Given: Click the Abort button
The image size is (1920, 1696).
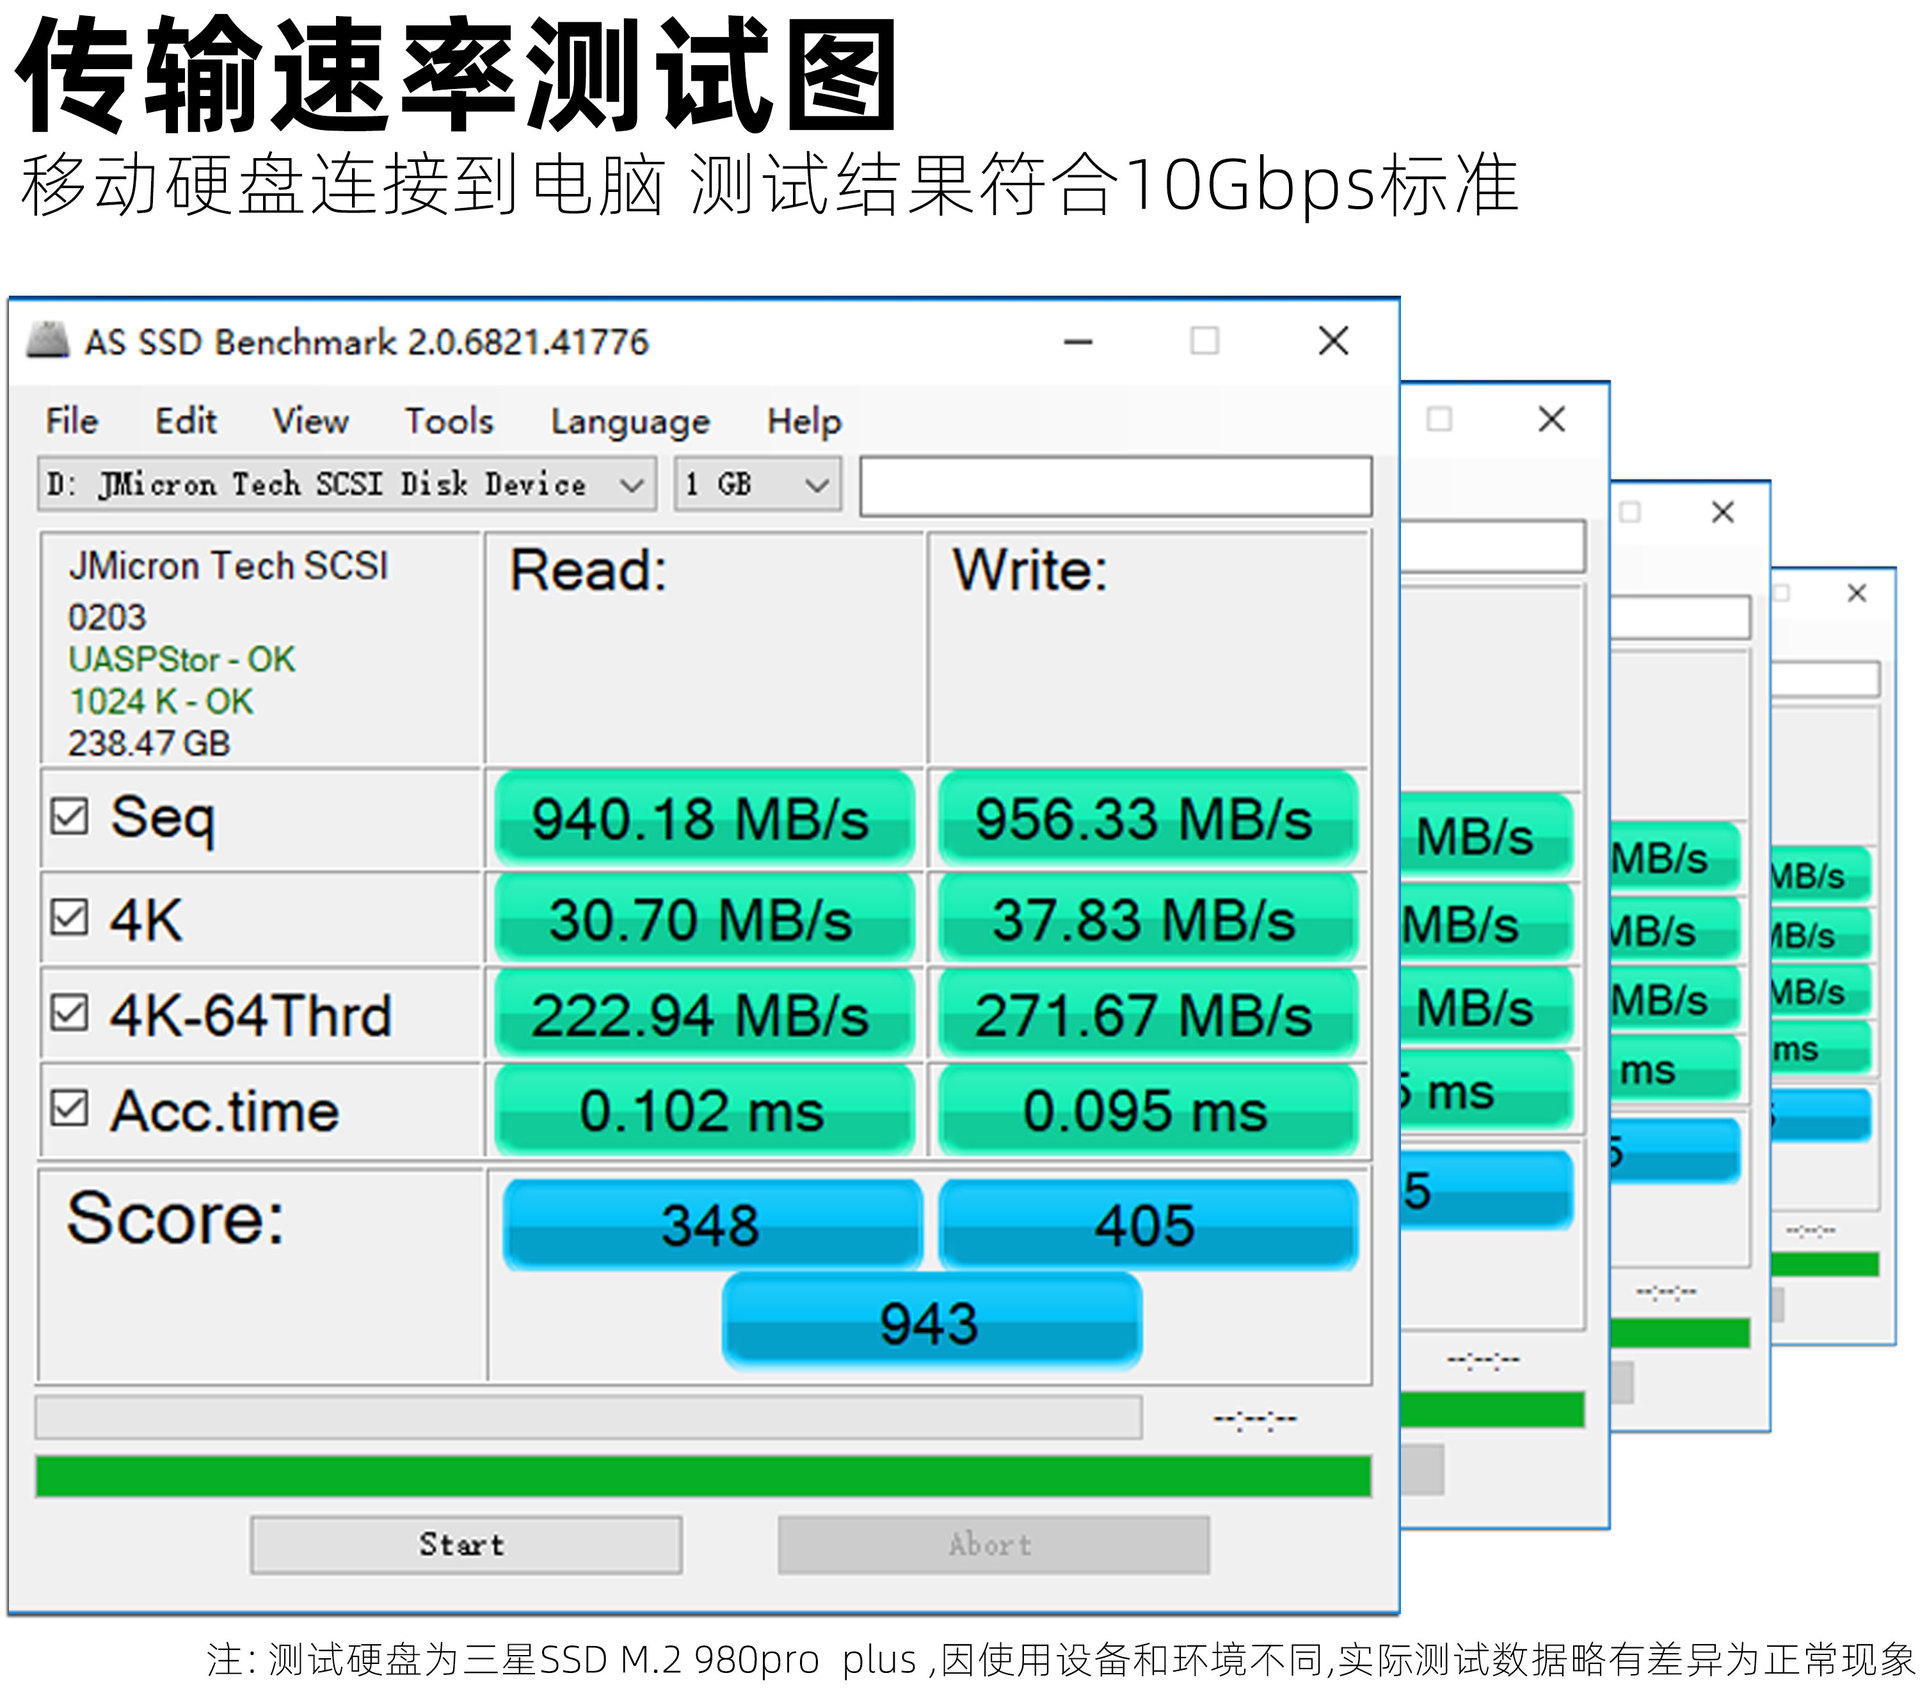Looking at the screenshot, I should [993, 1545].
